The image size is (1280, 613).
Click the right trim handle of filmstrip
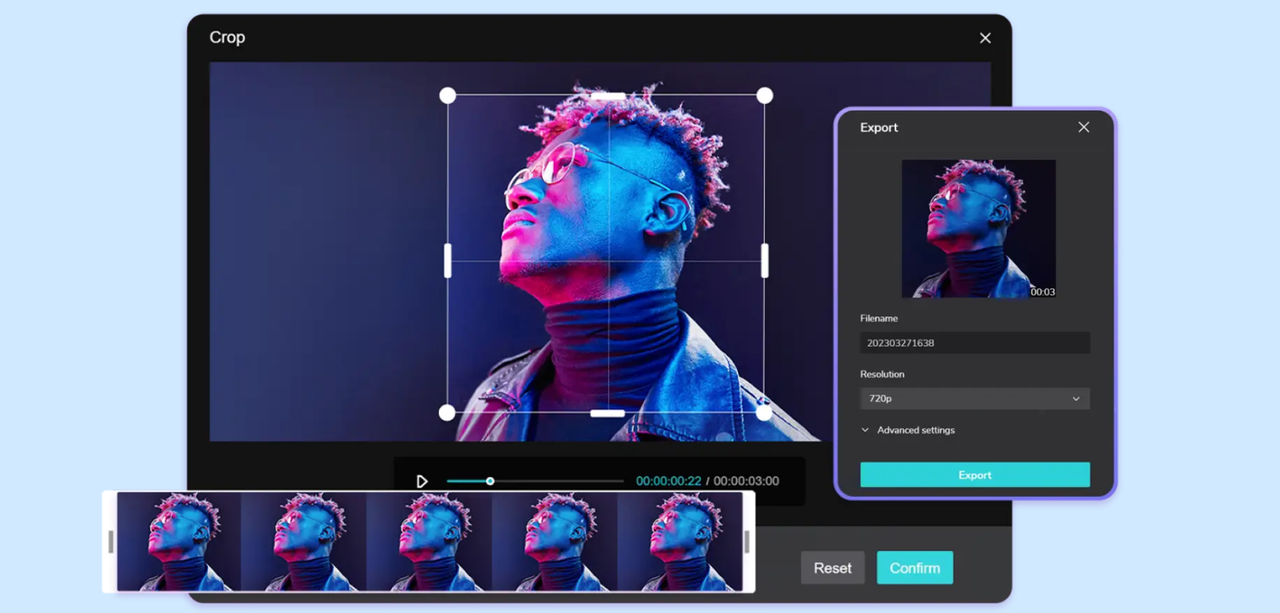point(747,541)
